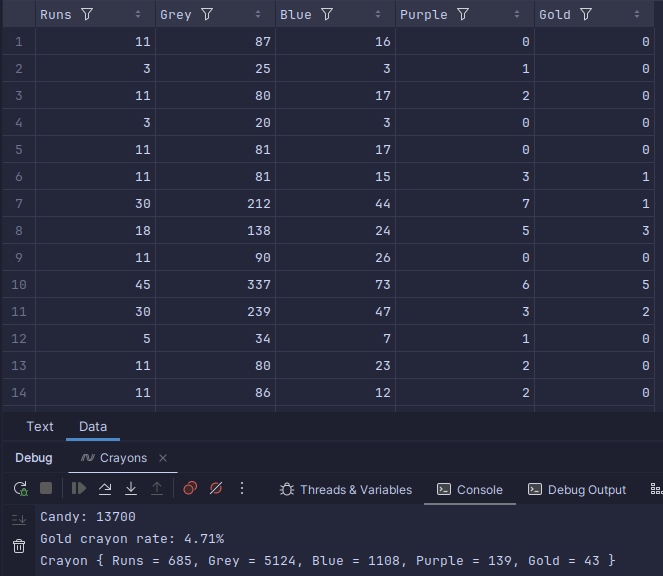Sort the table by the Runs column arrows
The image size is (663, 576).
point(138,14)
